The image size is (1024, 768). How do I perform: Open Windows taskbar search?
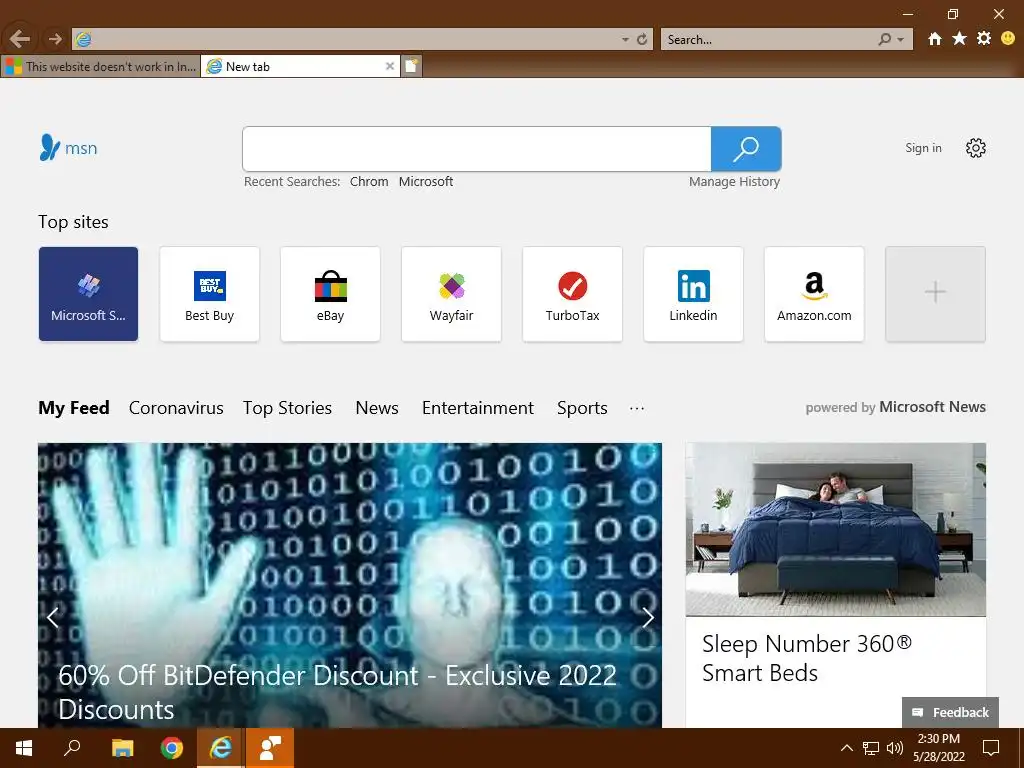(x=72, y=748)
